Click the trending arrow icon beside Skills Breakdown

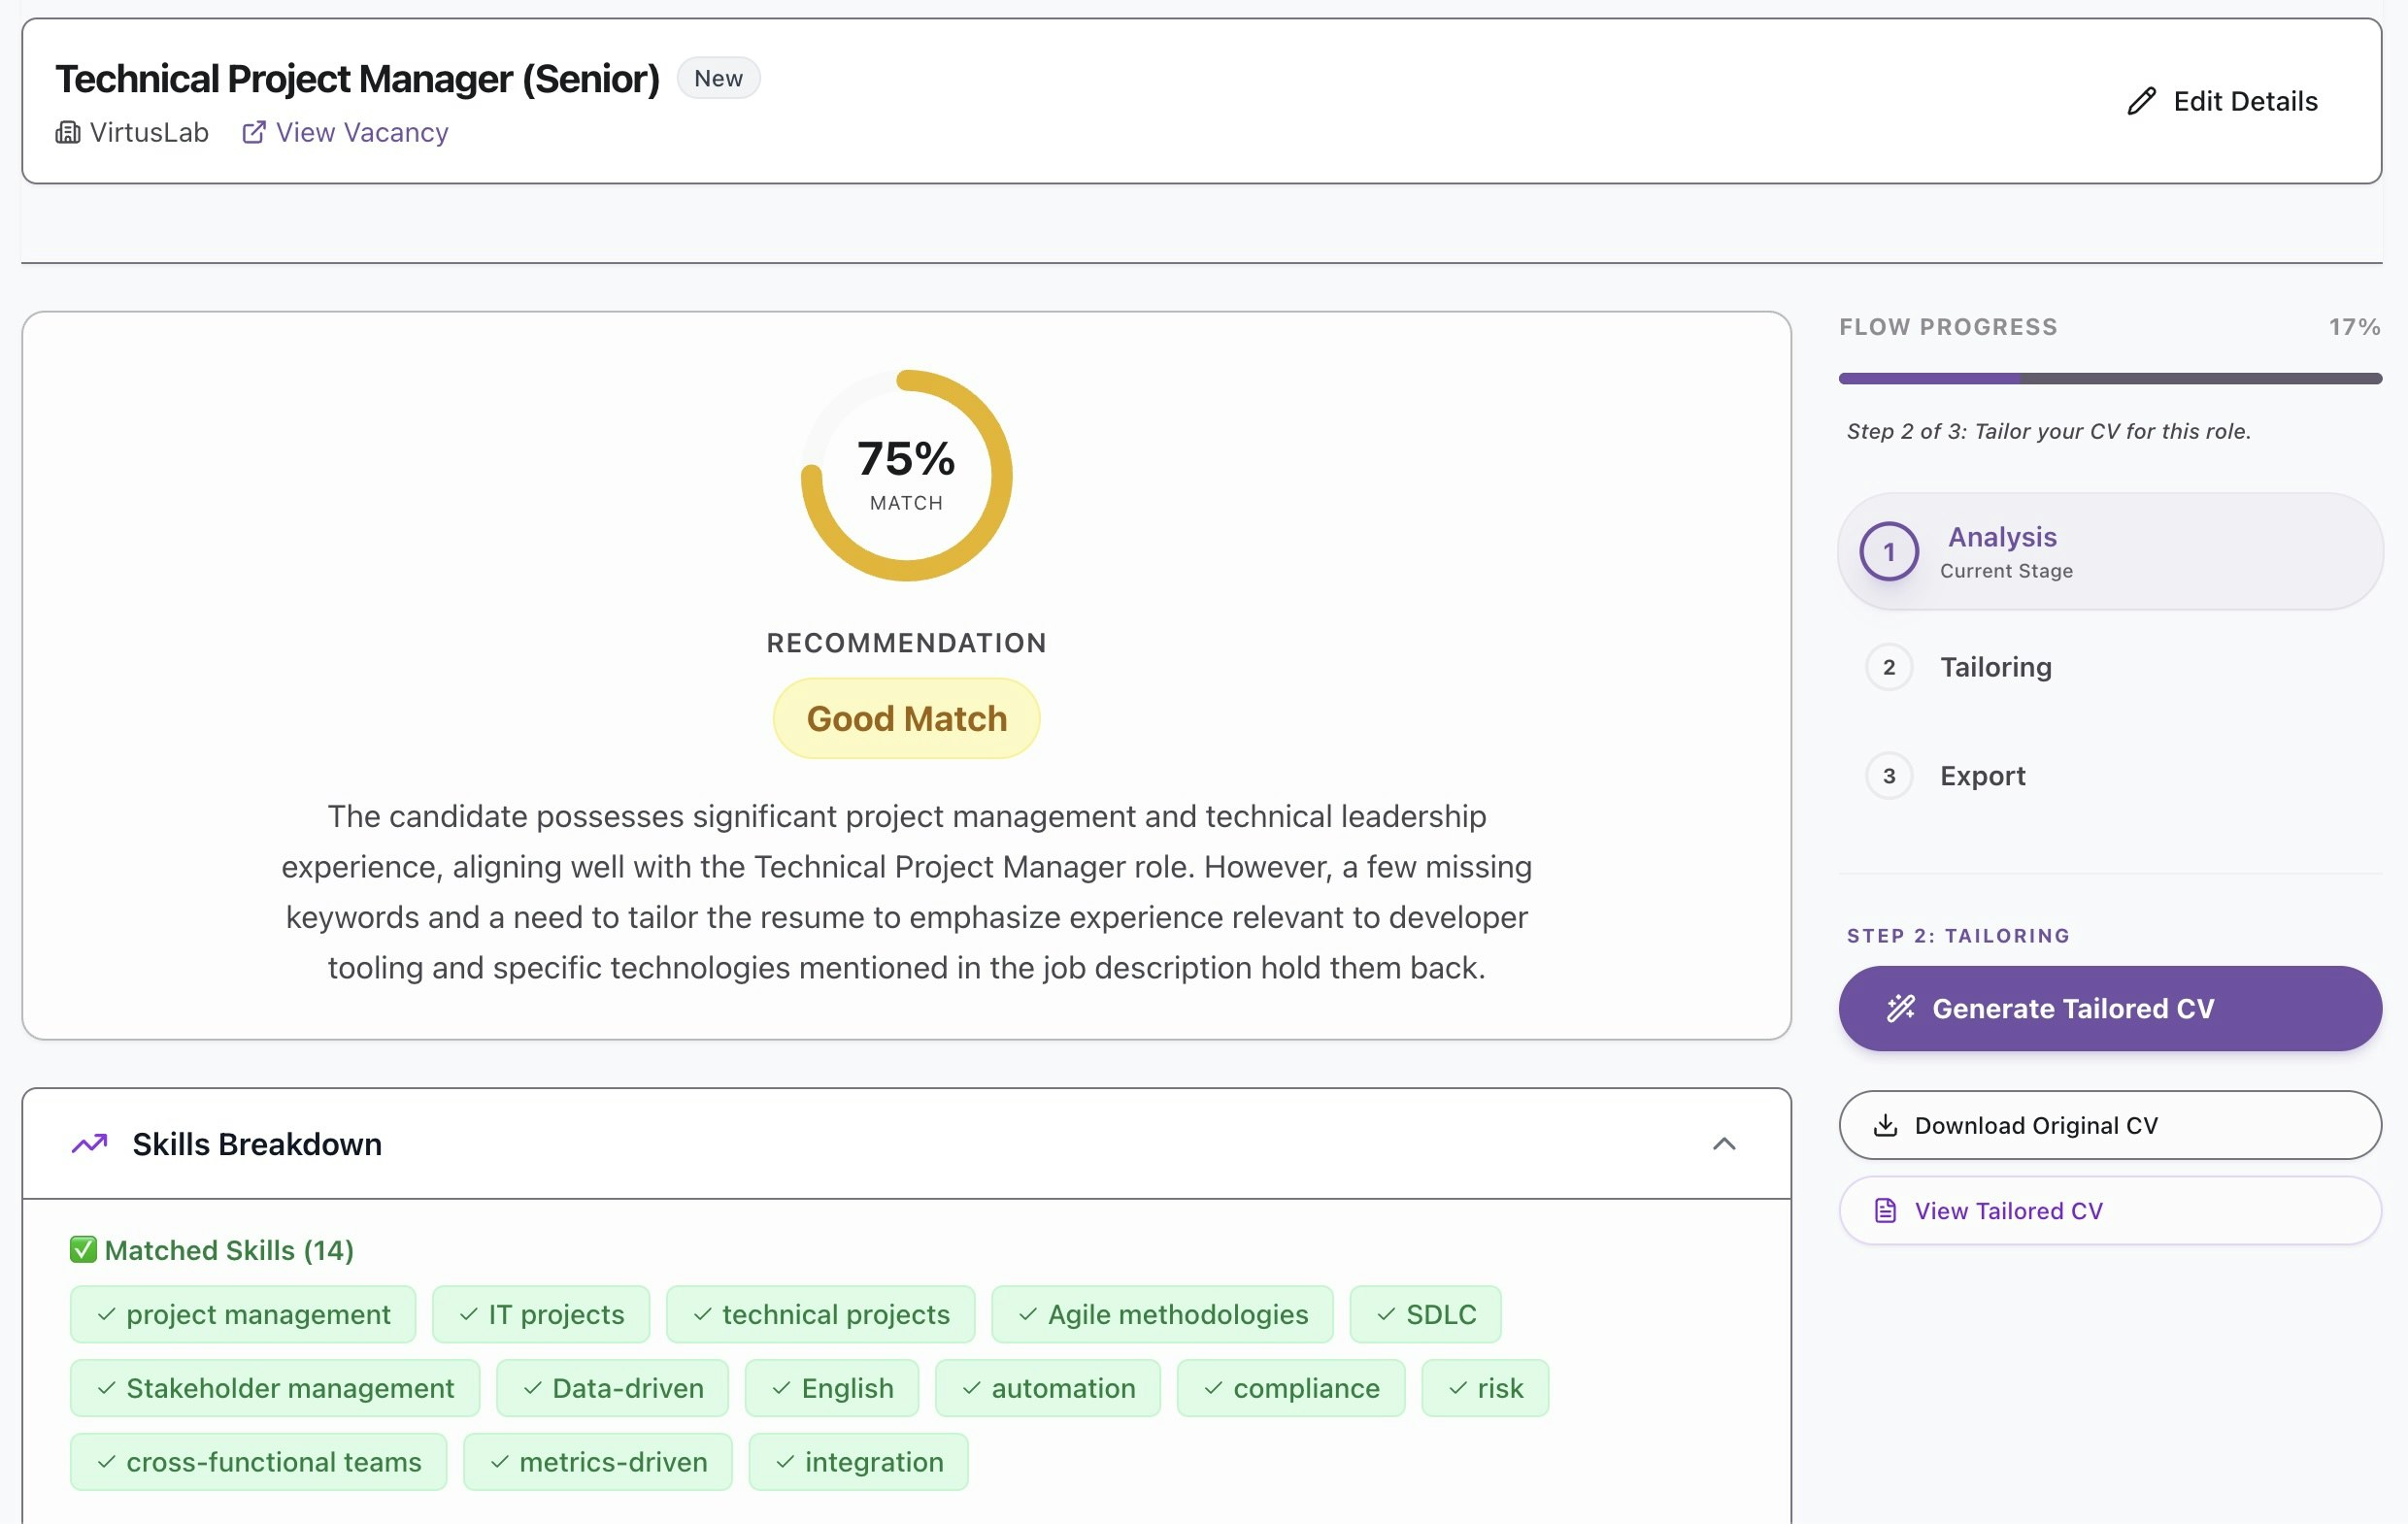90,1143
